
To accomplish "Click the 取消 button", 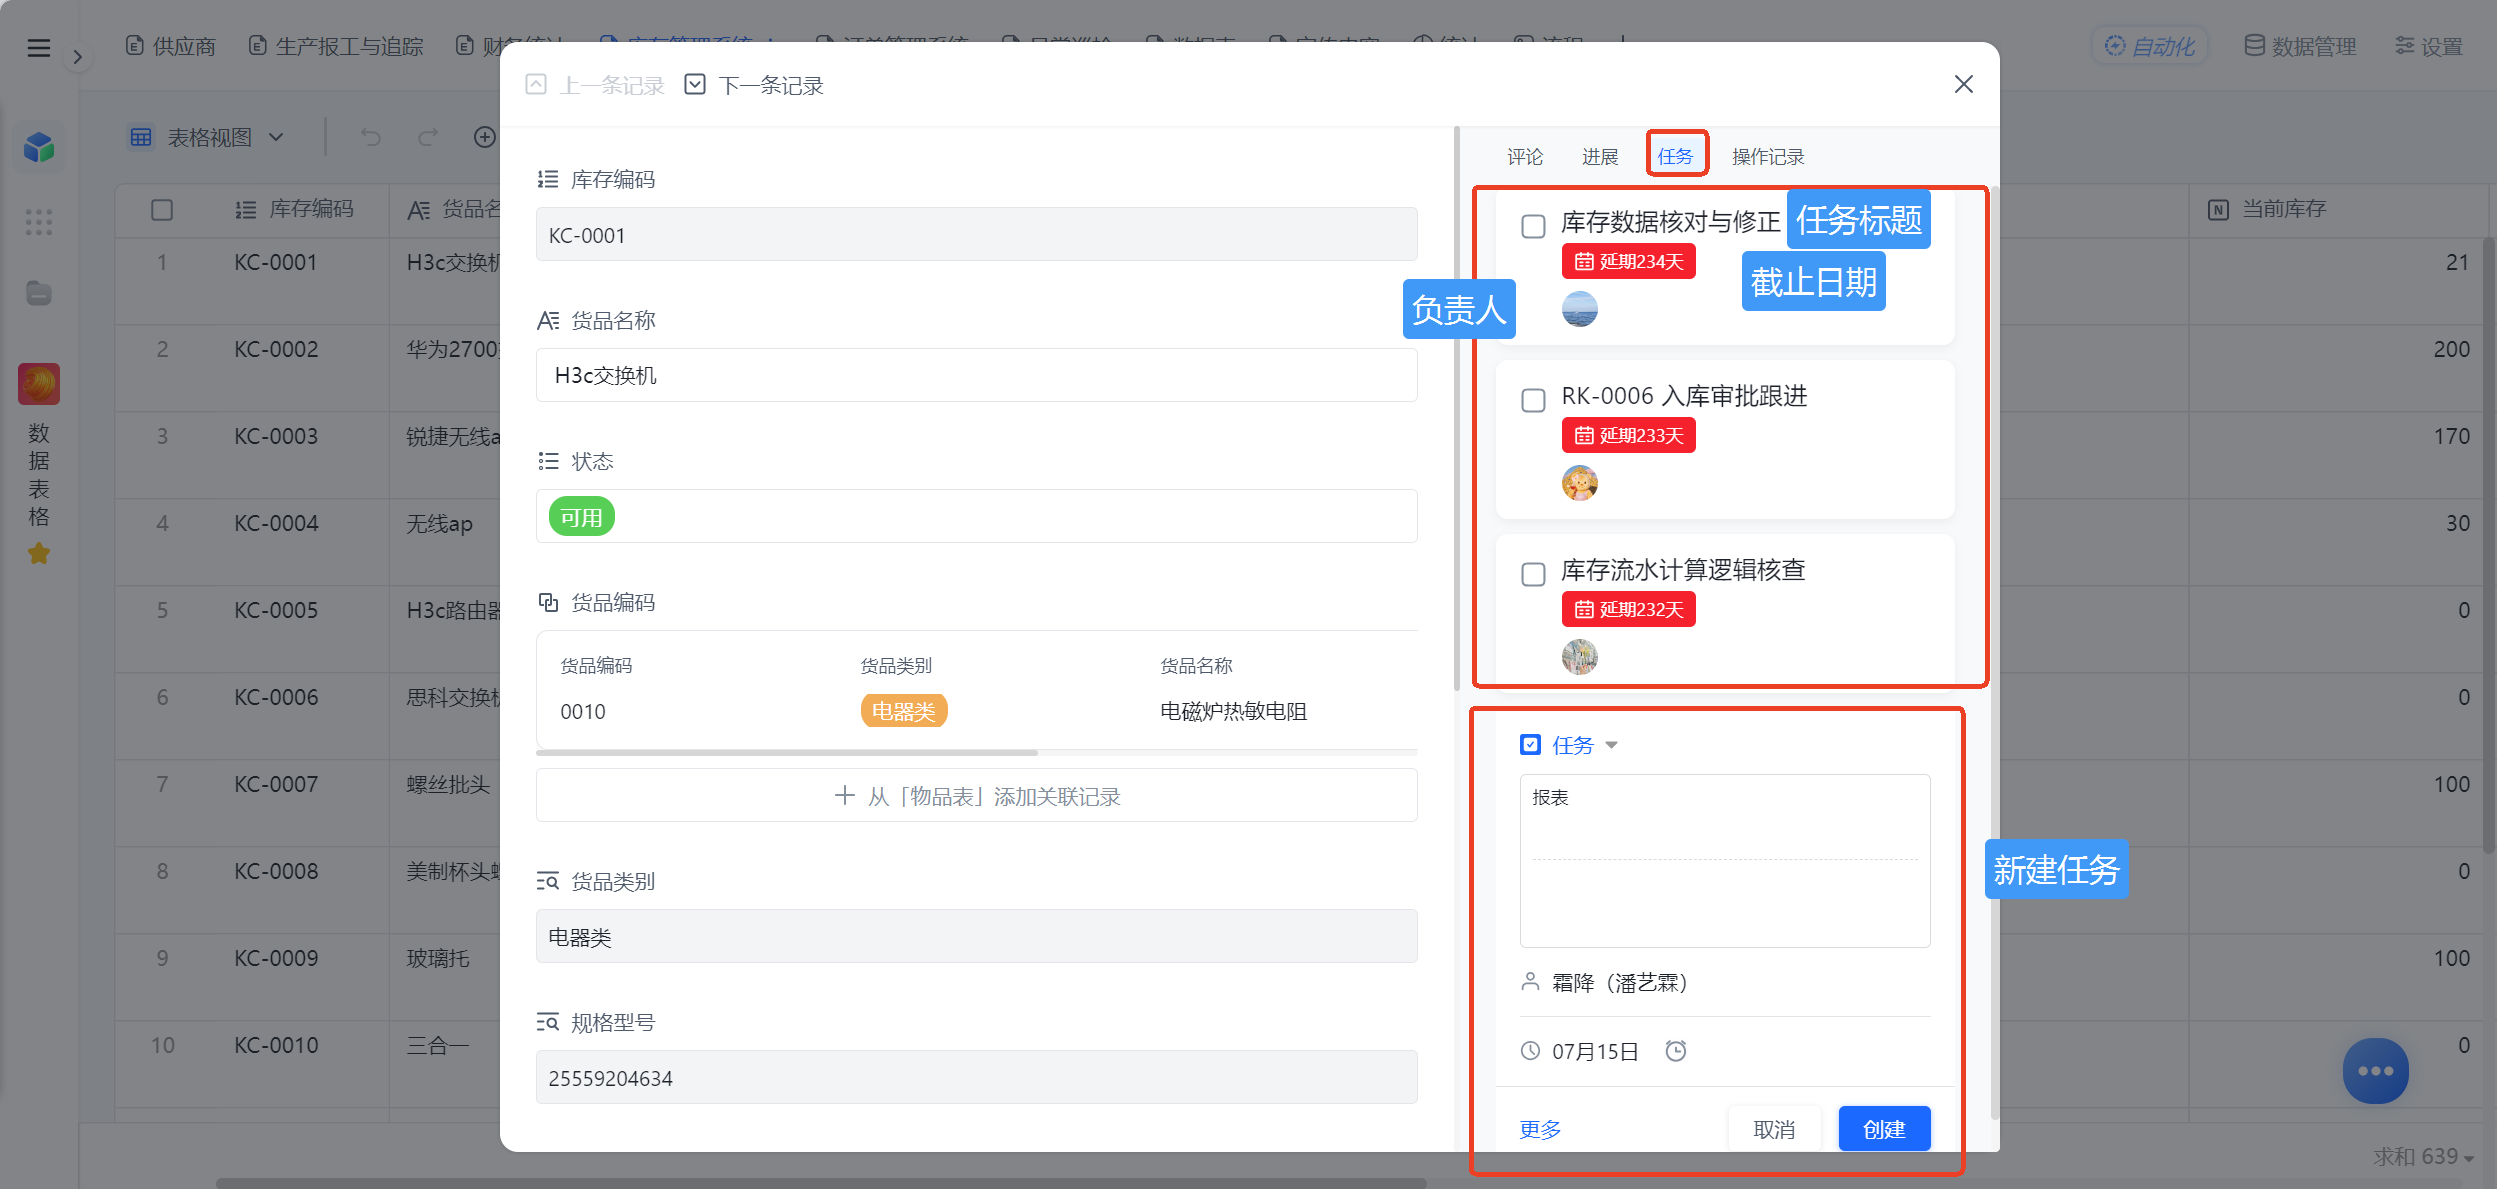I will (x=1773, y=1129).
